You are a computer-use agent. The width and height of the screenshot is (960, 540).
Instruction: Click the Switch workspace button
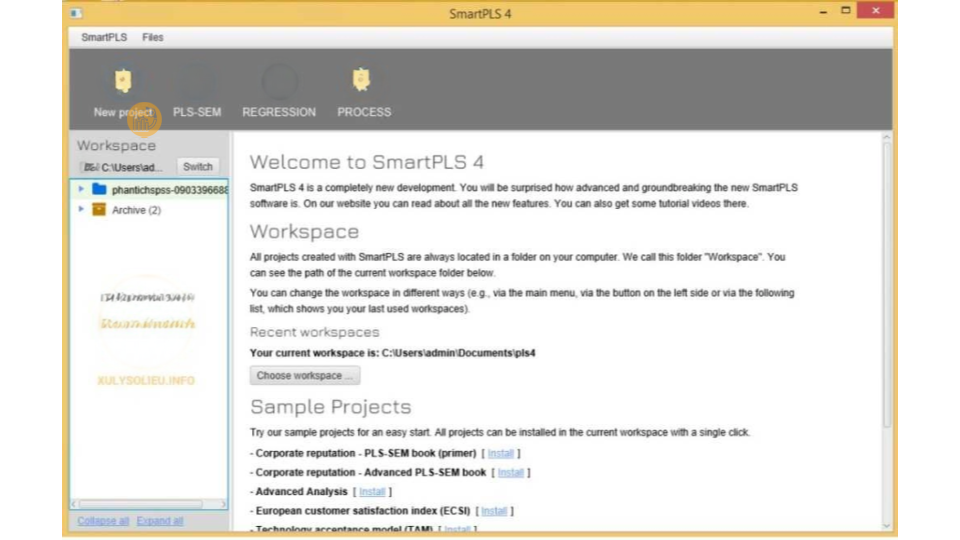[197, 167]
